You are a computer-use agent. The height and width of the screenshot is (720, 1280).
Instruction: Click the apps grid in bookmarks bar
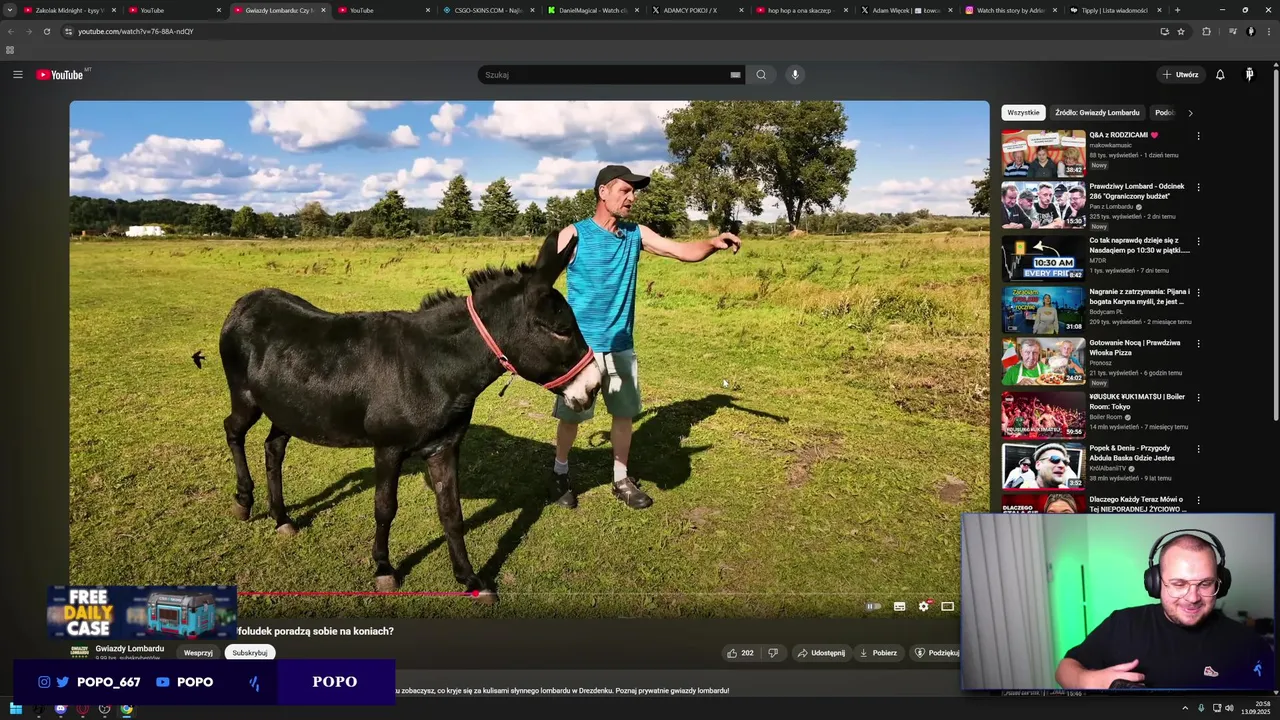tap(10, 50)
